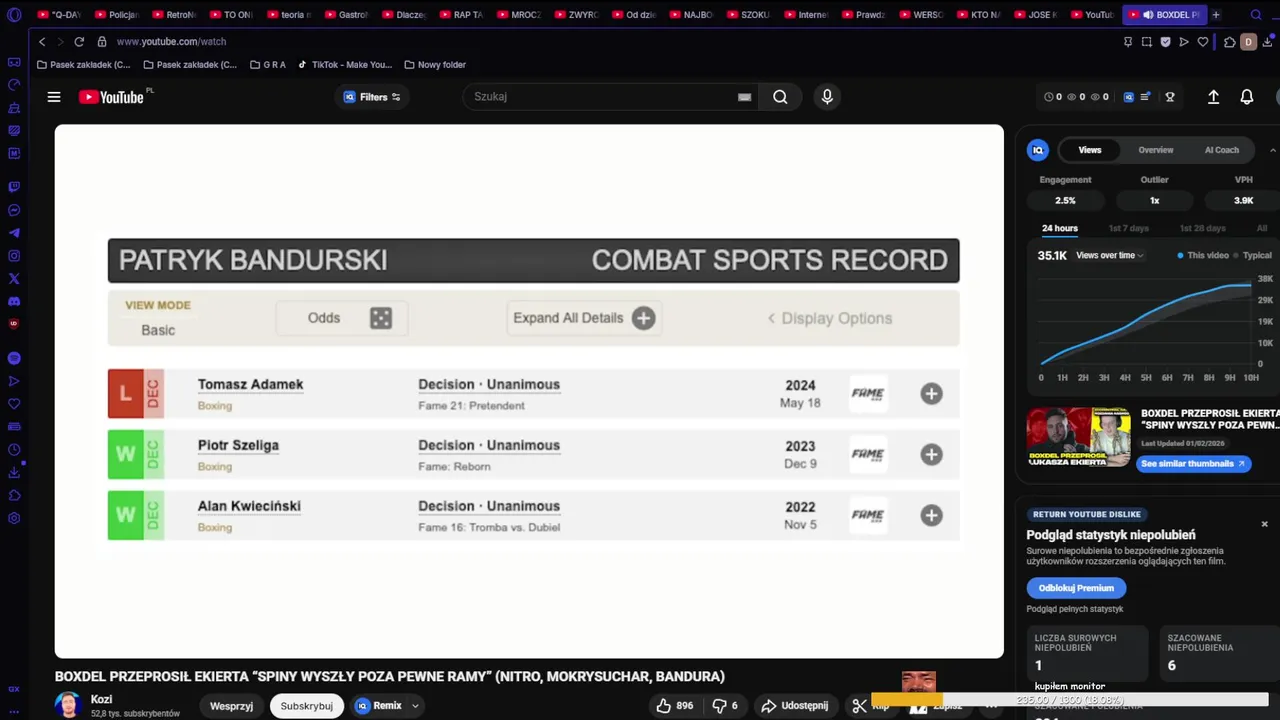Open YouTube notifications bell
This screenshot has height=720, width=1280.
pyautogui.click(x=1247, y=97)
